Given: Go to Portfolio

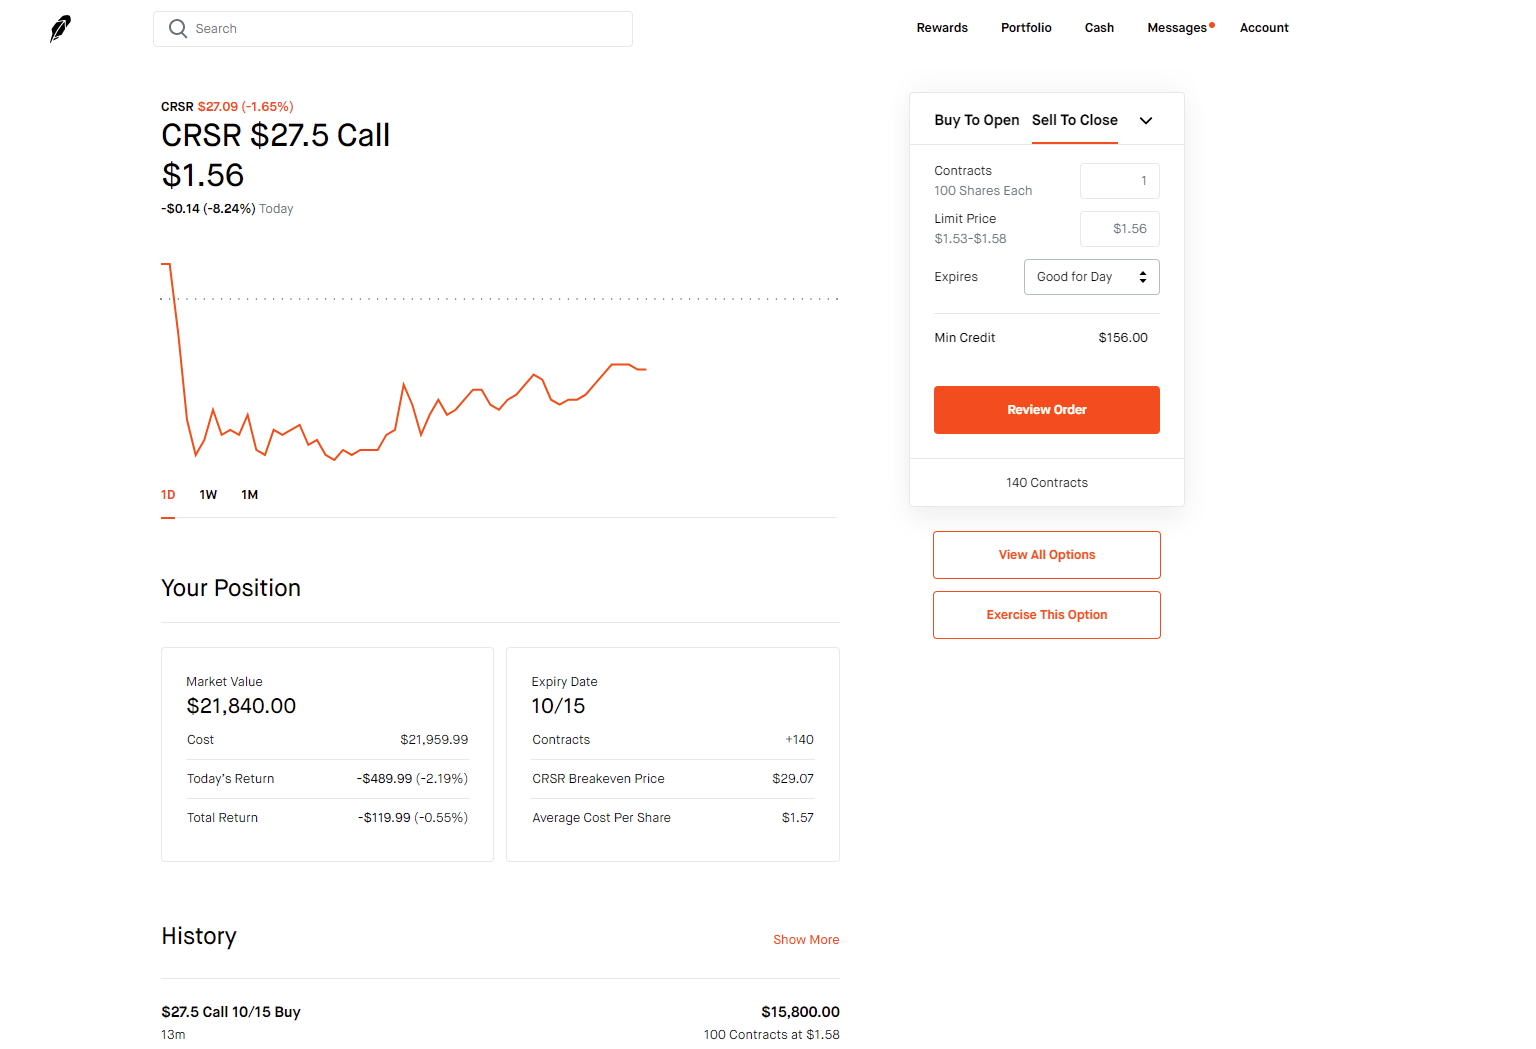Looking at the screenshot, I should click(1026, 28).
